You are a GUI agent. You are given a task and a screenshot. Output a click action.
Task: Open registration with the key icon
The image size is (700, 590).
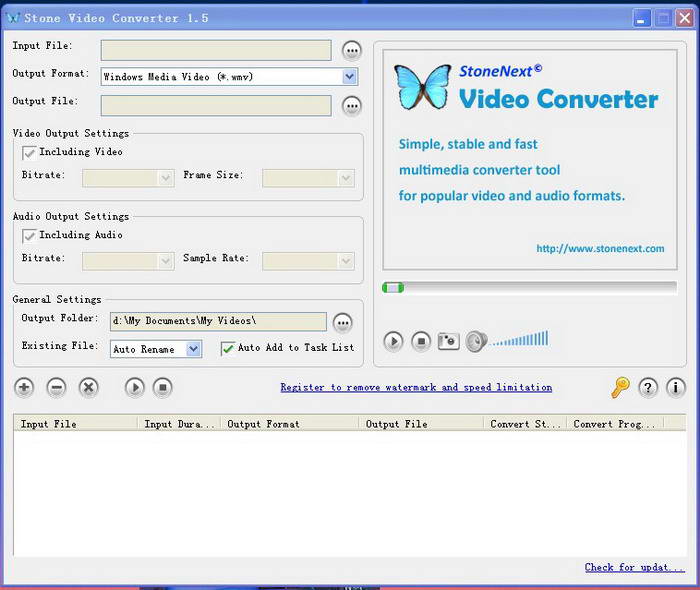click(x=620, y=387)
